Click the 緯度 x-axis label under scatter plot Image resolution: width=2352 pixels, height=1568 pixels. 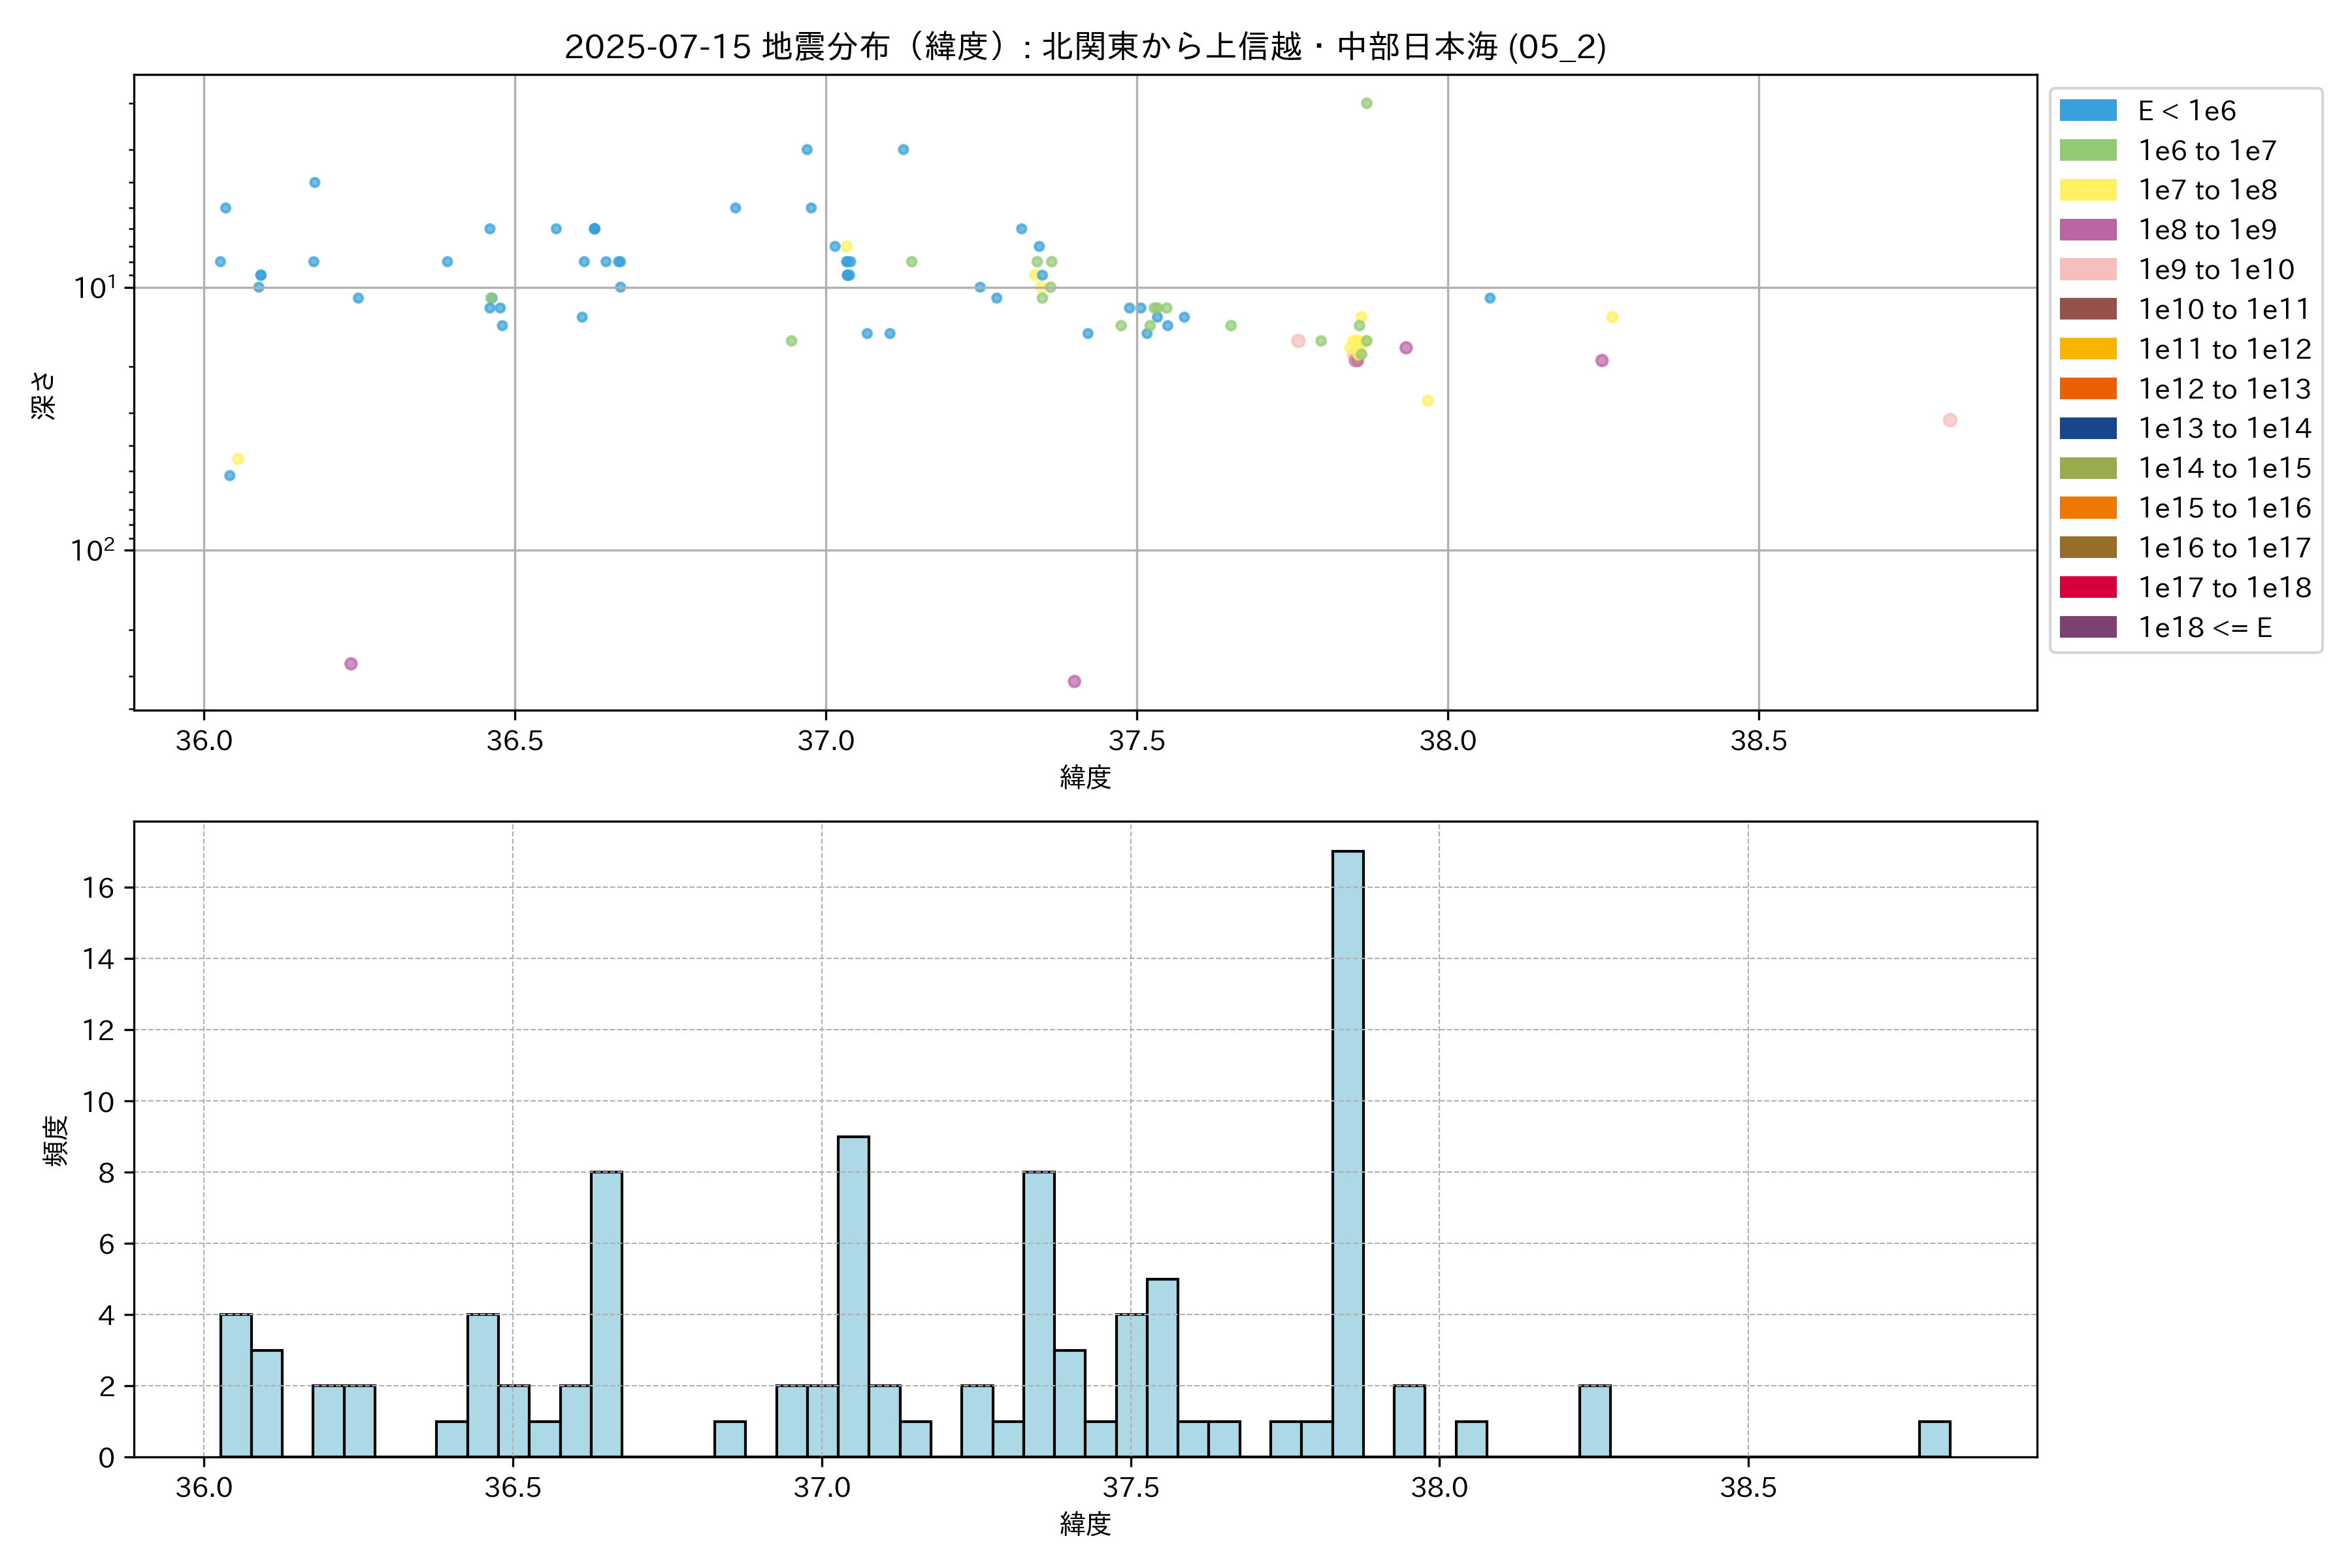1085,777
